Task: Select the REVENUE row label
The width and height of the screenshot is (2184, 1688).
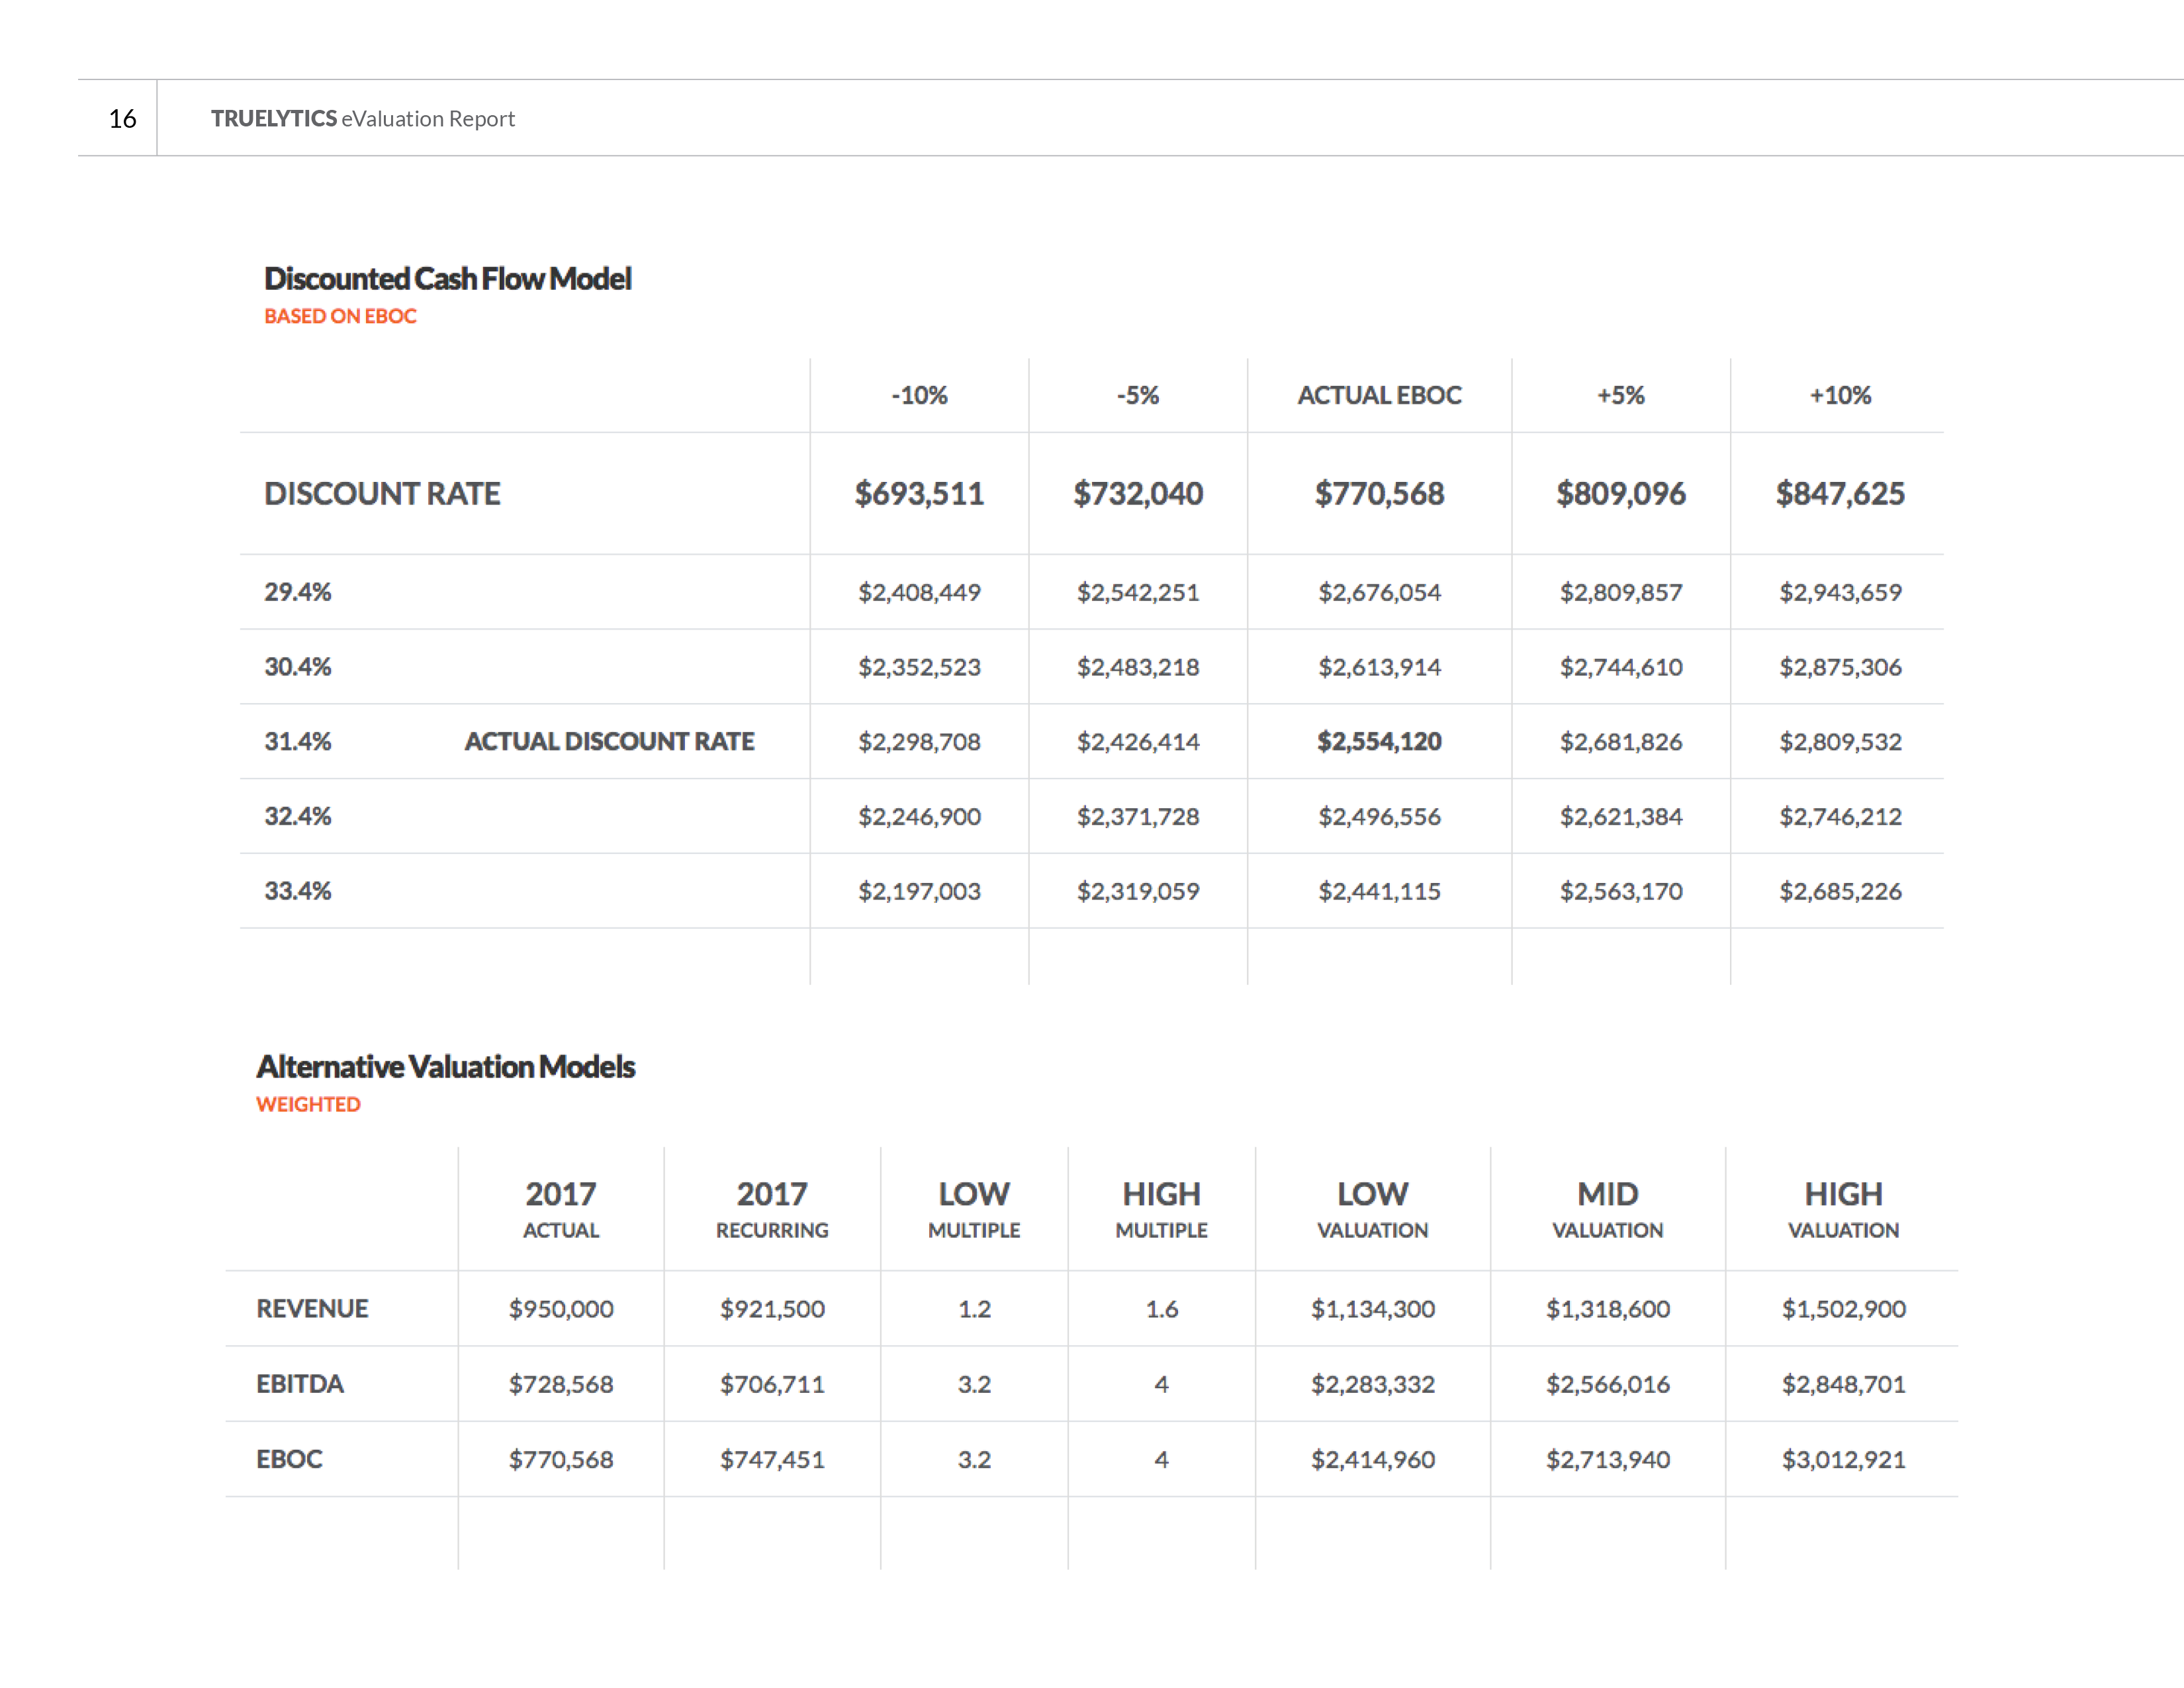Action: tap(312, 1309)
